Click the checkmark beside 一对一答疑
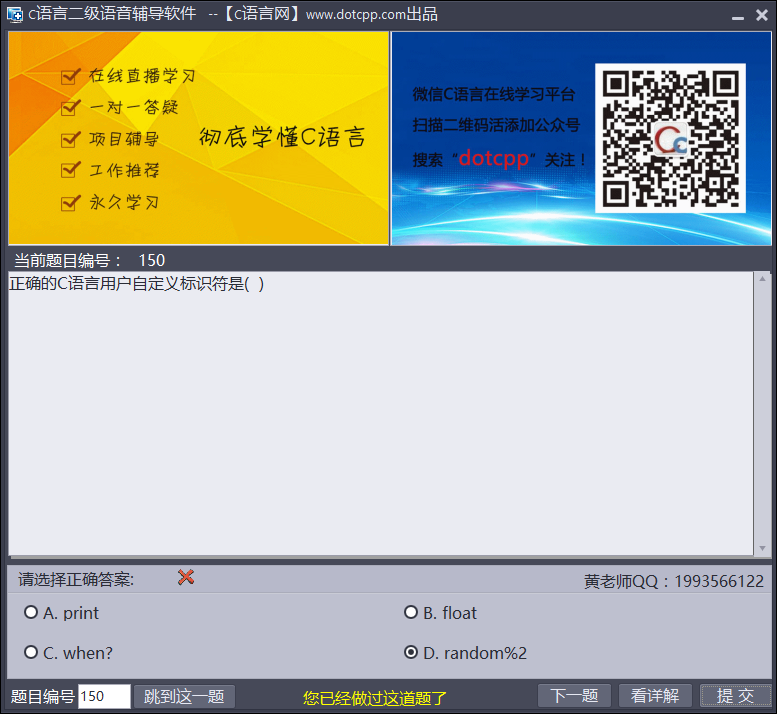Viewport: 777px width, 714px height. pos(71,107)
